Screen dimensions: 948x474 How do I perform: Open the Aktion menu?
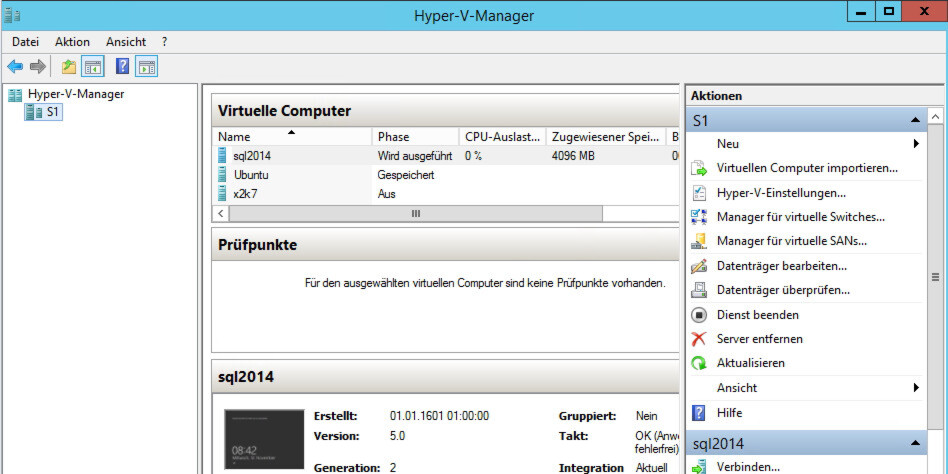pos(72,42)
